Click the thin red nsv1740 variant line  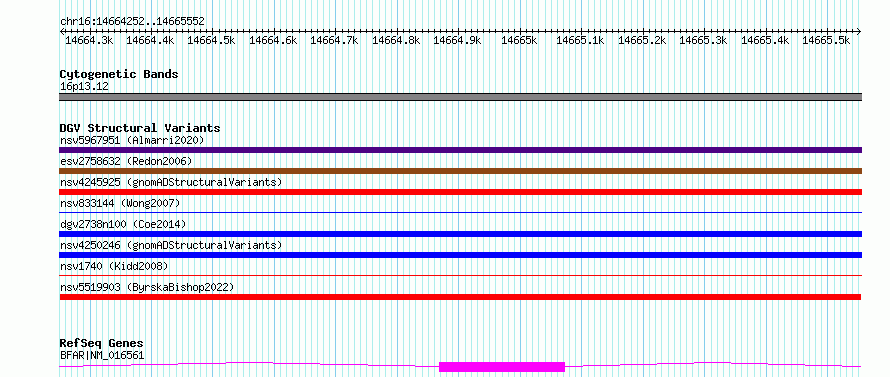tap(460, 275)
